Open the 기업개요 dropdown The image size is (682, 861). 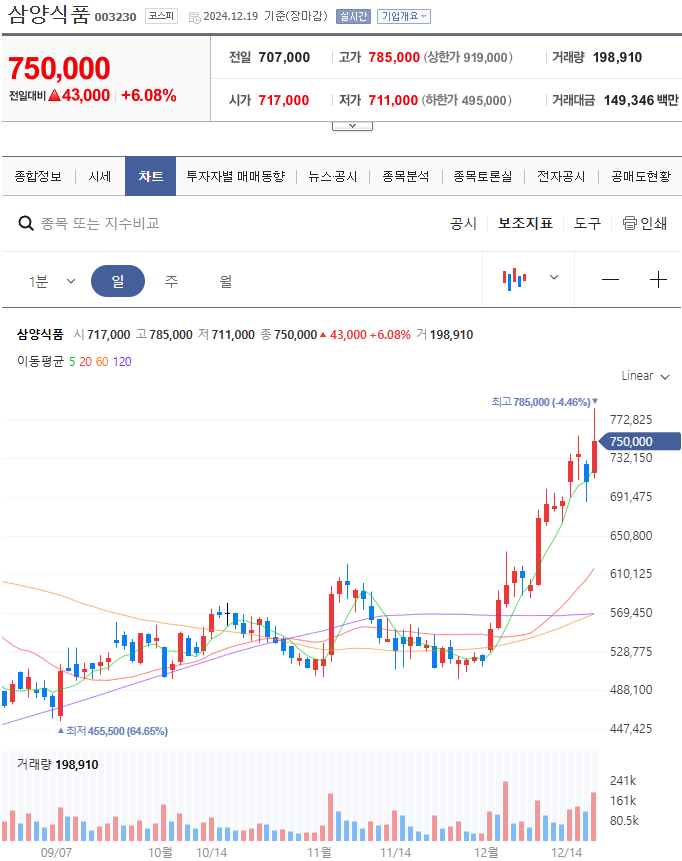(404, 16)
